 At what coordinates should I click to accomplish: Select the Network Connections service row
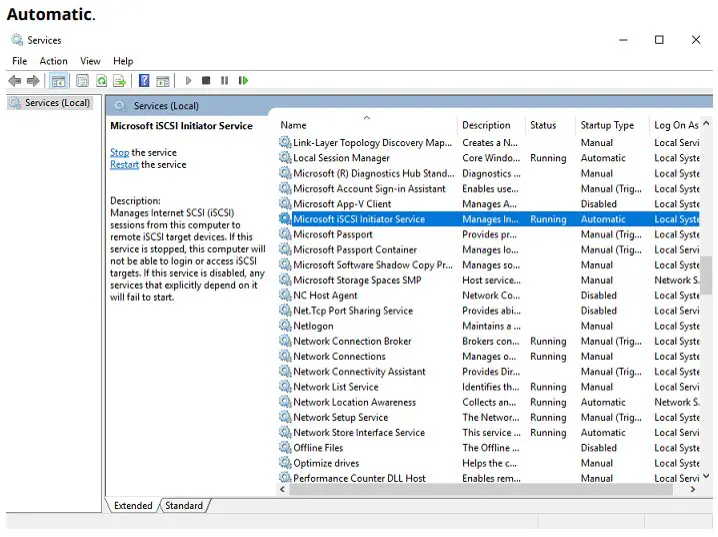tap(339, 357)
